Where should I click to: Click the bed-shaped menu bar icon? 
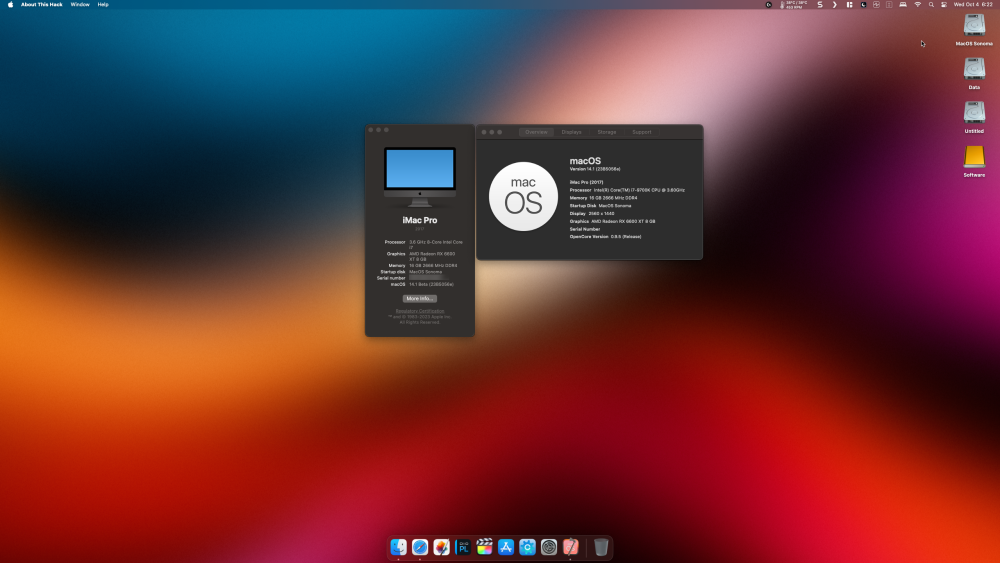[903, 4]
